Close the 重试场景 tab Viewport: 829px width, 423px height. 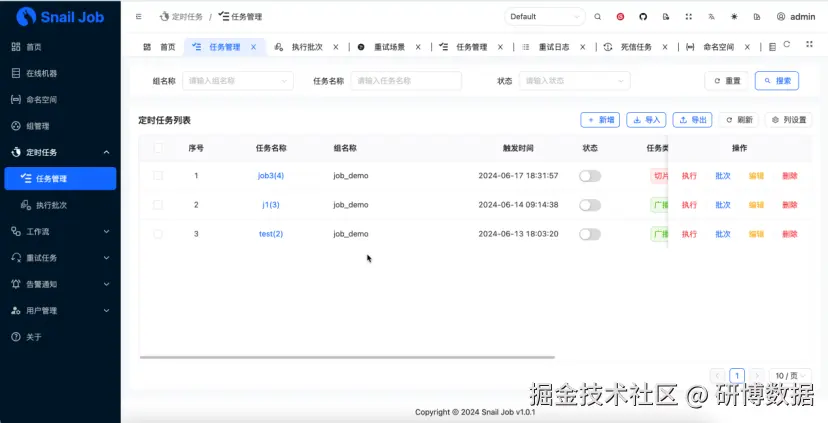click(x=418, y=47)
